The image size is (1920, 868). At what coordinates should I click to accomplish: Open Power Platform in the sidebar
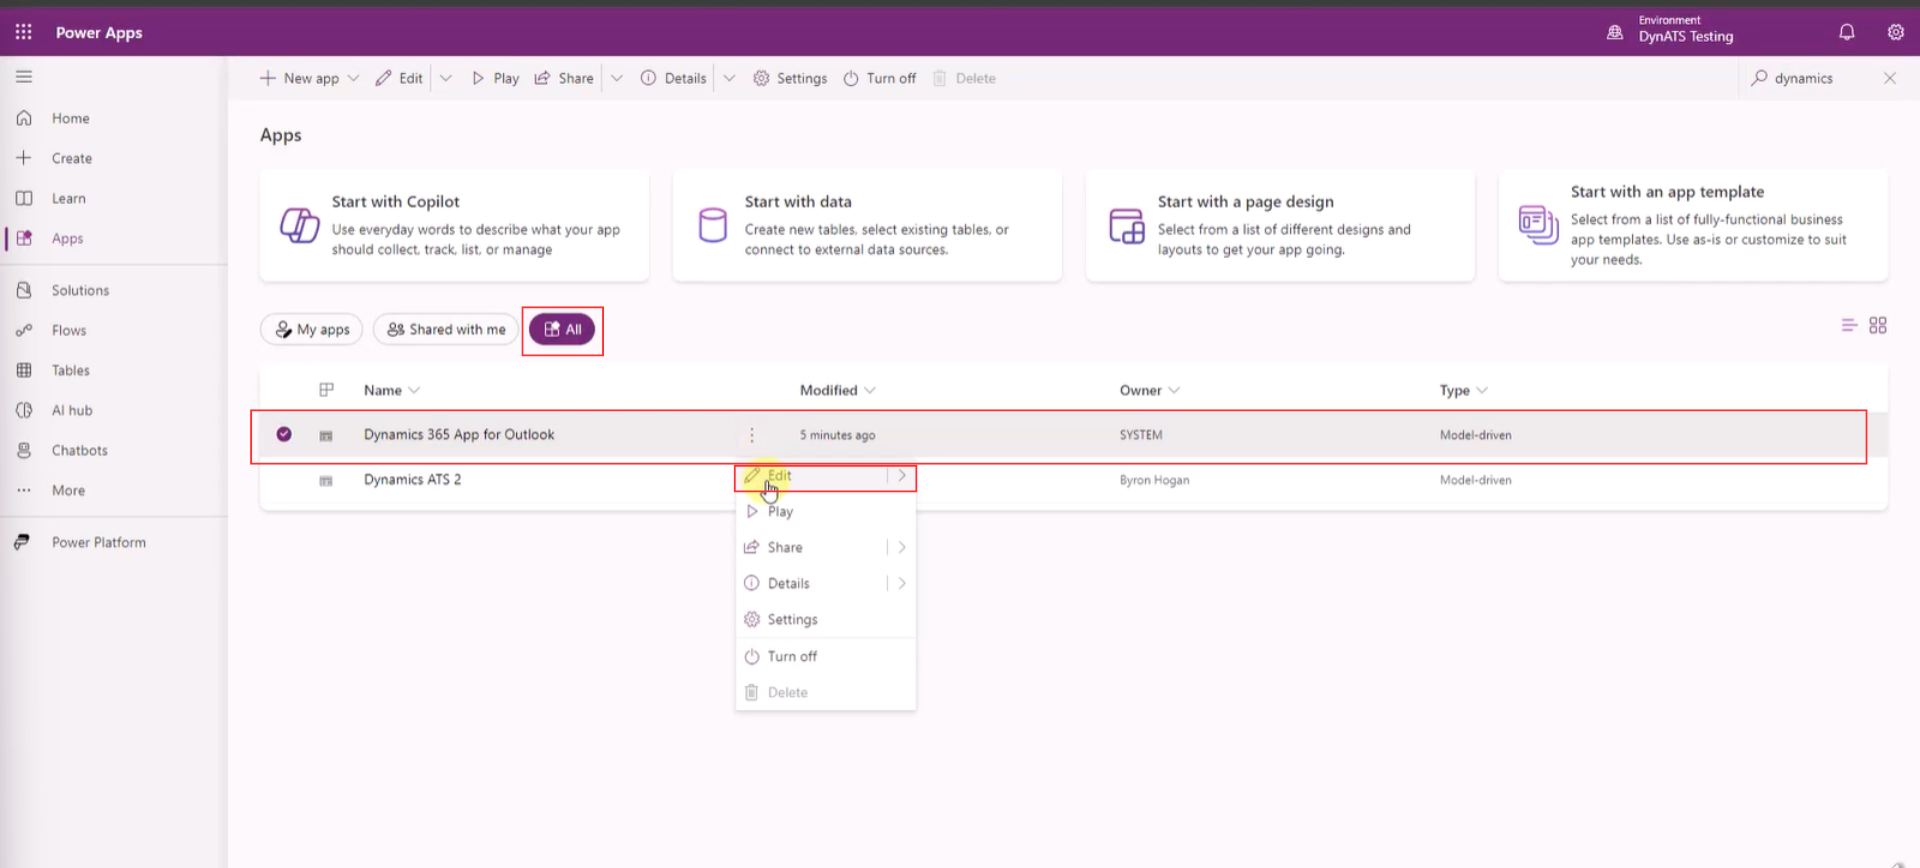[x=98, y=542]
